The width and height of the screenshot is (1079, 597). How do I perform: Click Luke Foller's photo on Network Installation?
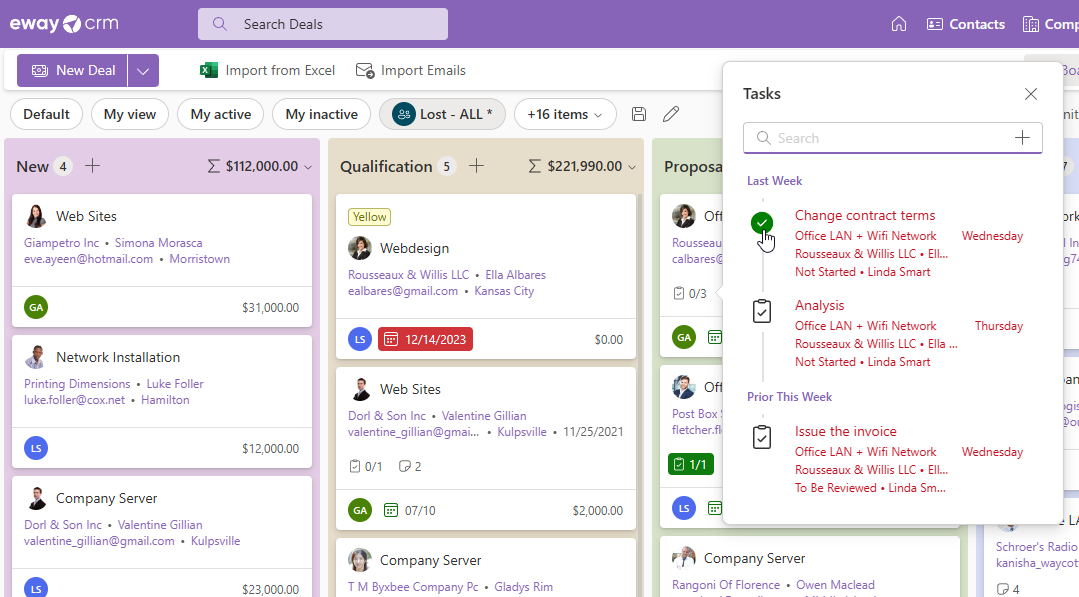36,357
